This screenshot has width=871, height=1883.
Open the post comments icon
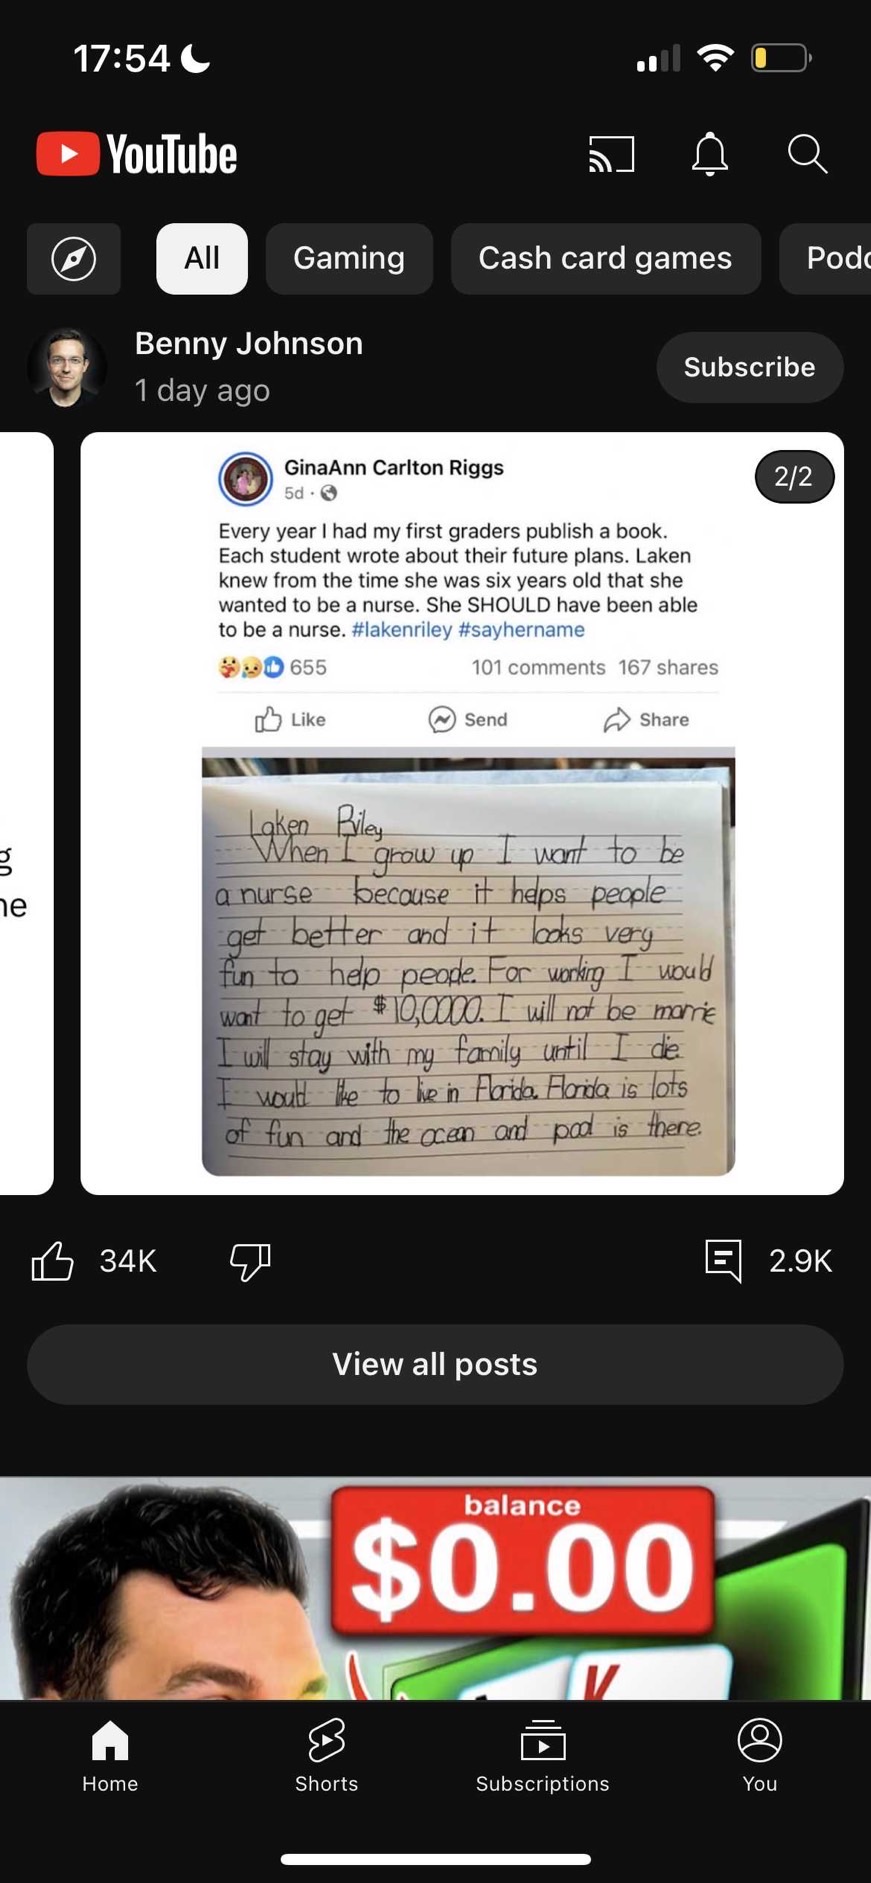point(723,1261)
